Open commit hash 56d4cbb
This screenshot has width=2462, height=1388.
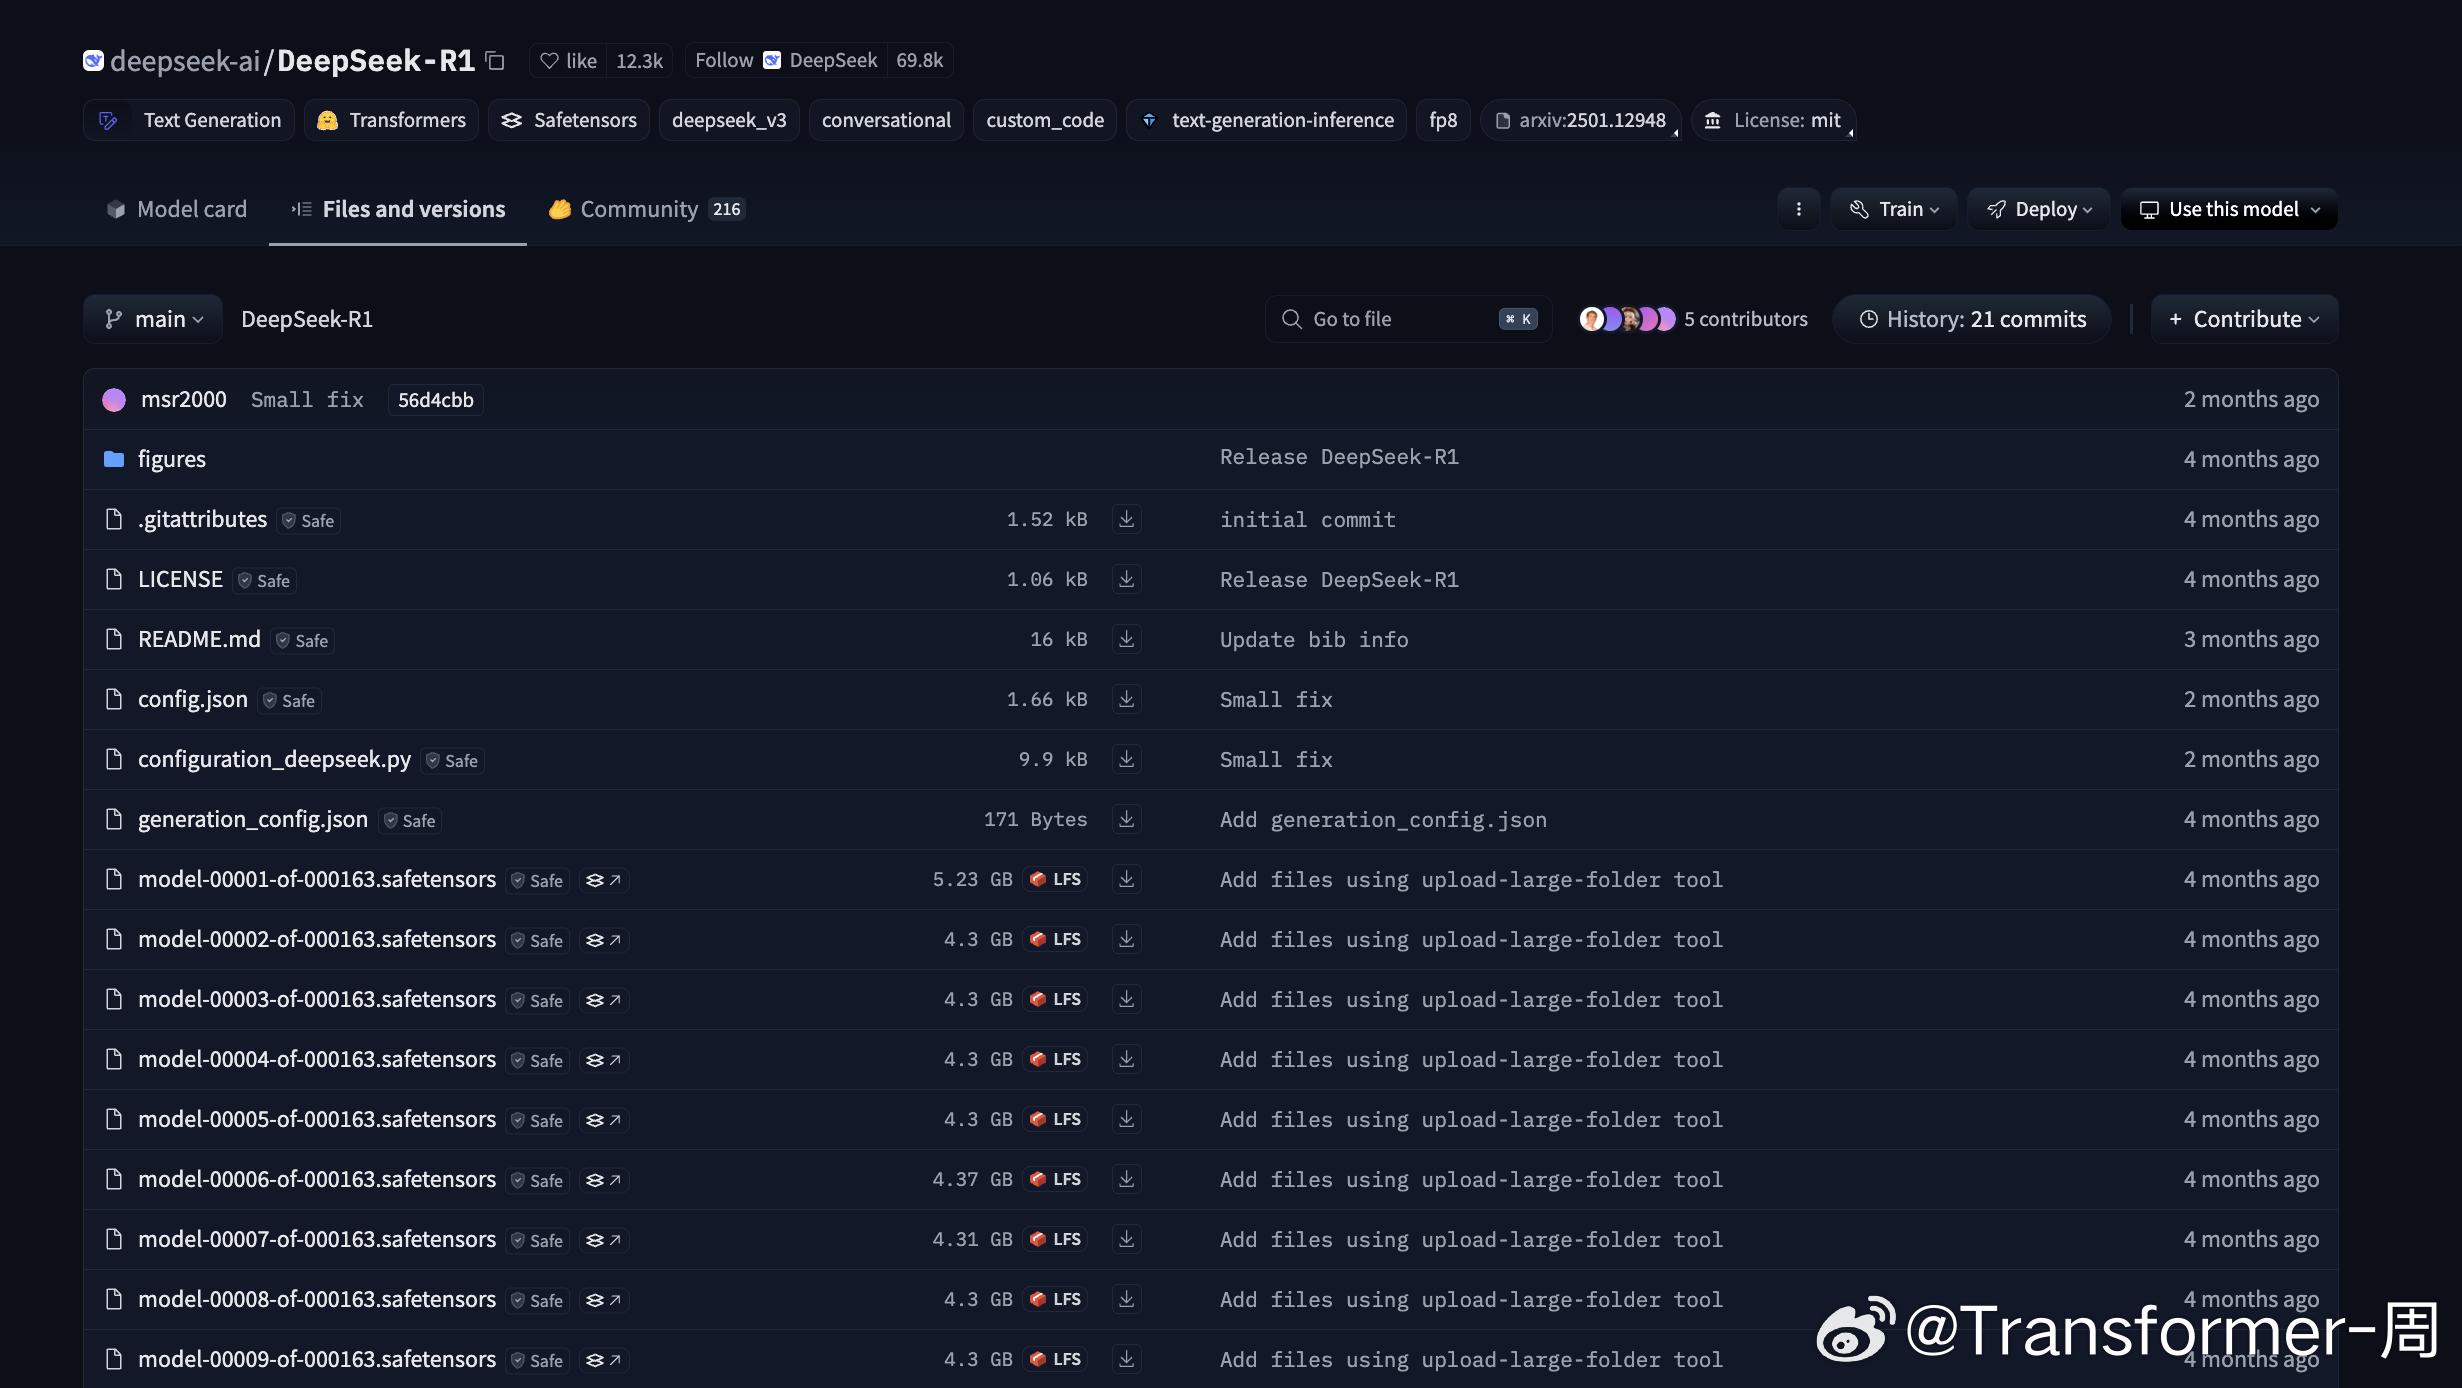(435, 400)
